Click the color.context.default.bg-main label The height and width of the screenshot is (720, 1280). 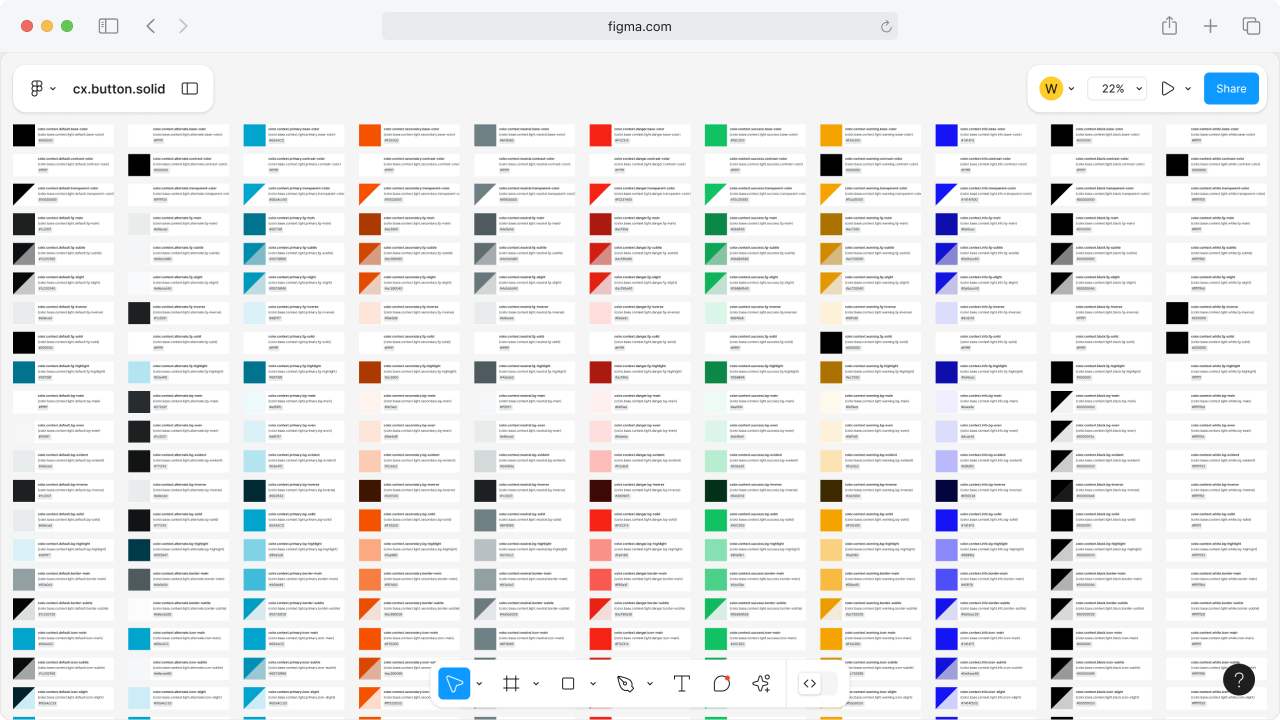coord(61,394)
